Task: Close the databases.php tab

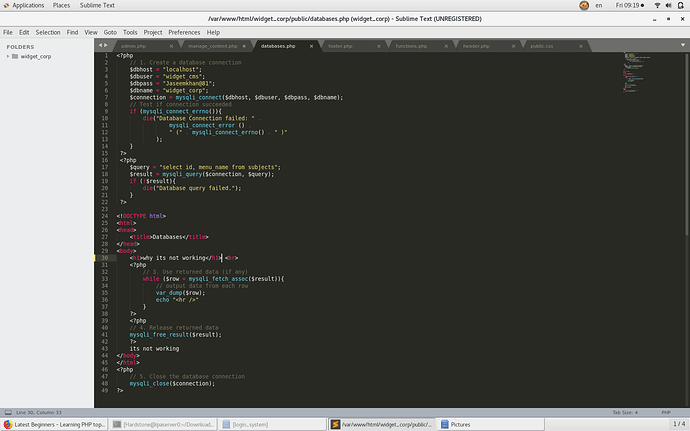Action: tap(311, 46)
